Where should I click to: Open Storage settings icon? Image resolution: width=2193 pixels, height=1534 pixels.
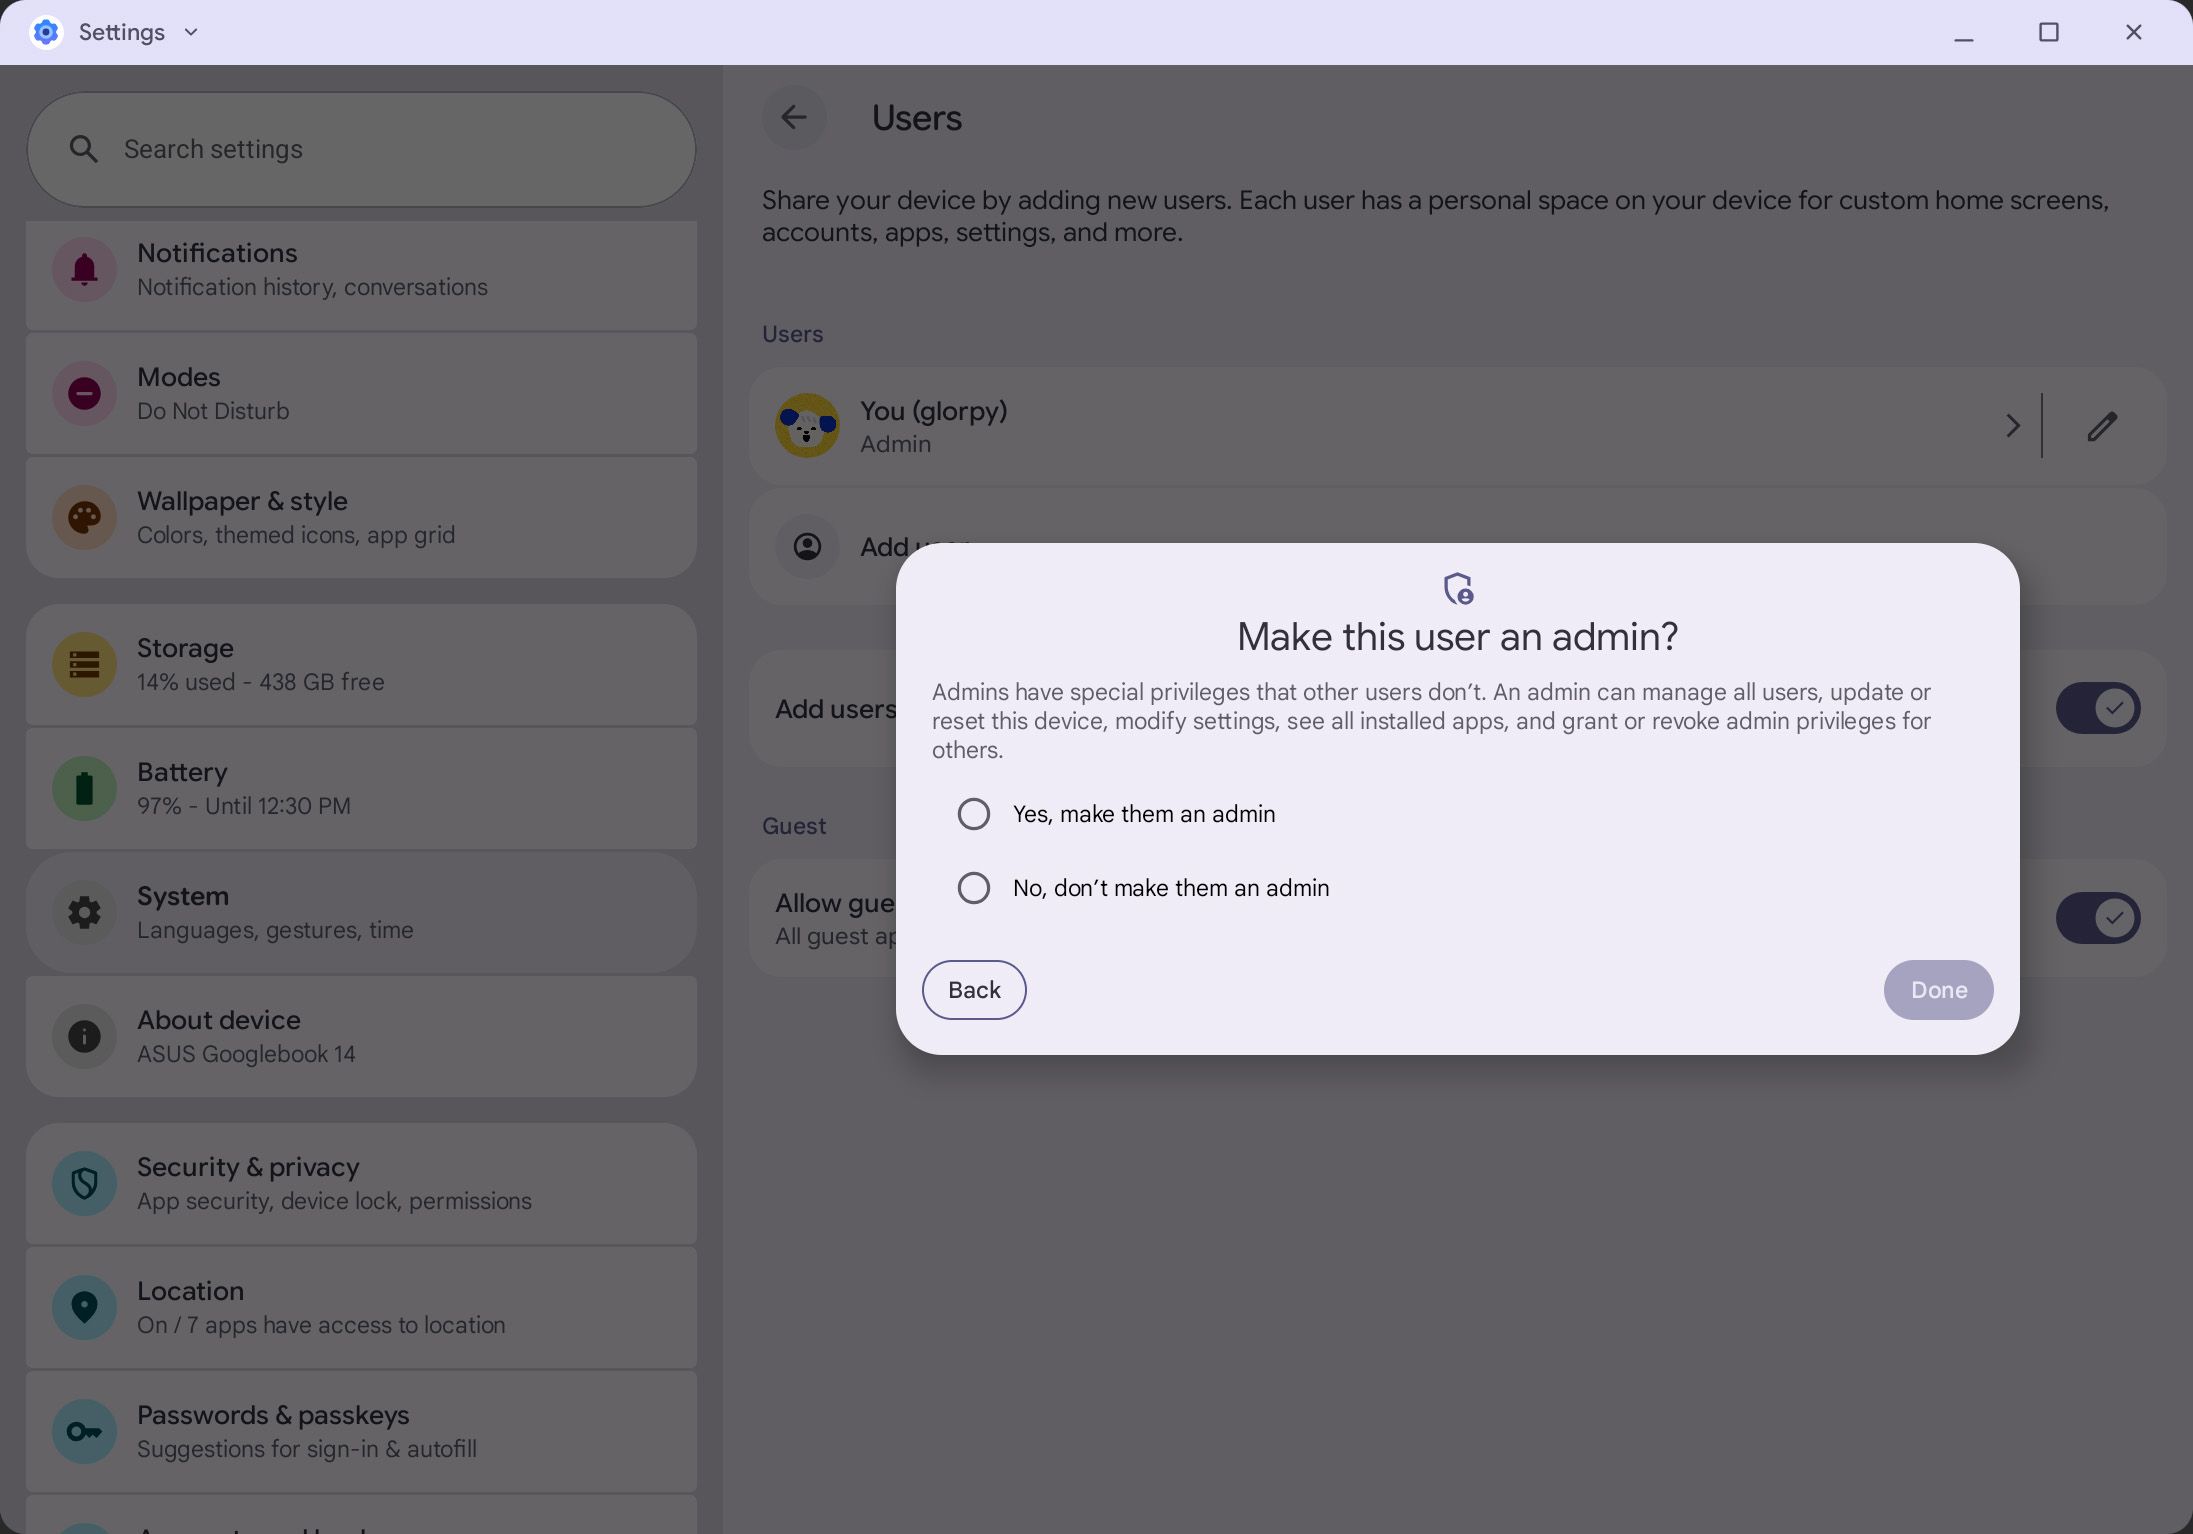click(x=84, y=664)
